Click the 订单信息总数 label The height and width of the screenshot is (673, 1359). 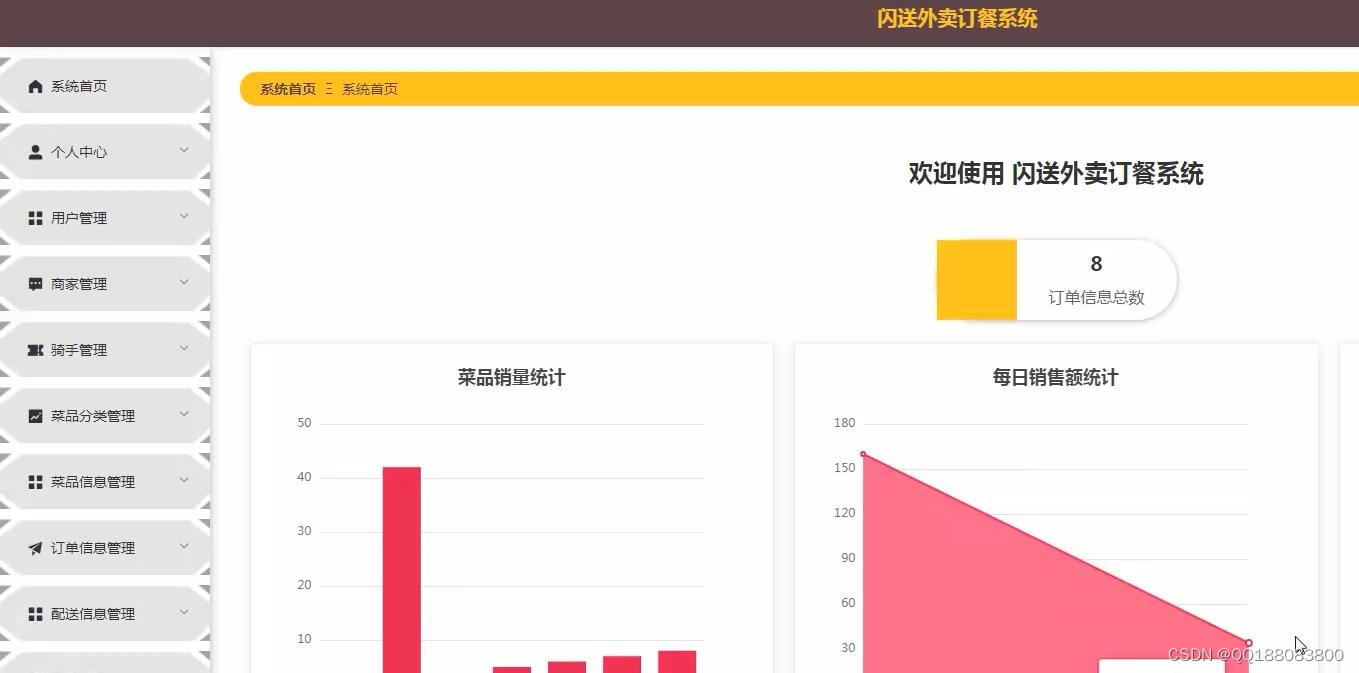pyautogui.click(x=1096, y=297)
